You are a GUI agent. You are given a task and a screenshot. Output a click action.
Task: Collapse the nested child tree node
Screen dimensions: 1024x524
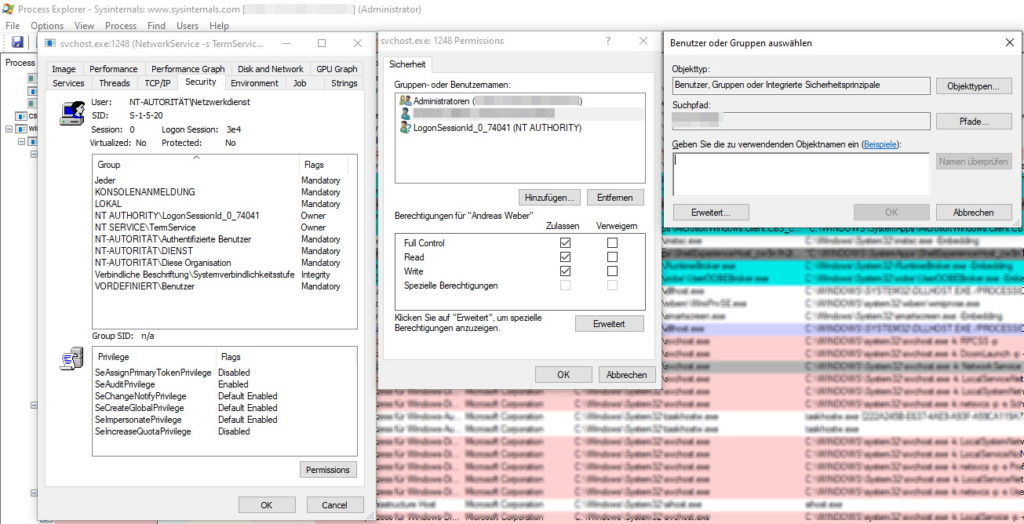click(22, 142)
